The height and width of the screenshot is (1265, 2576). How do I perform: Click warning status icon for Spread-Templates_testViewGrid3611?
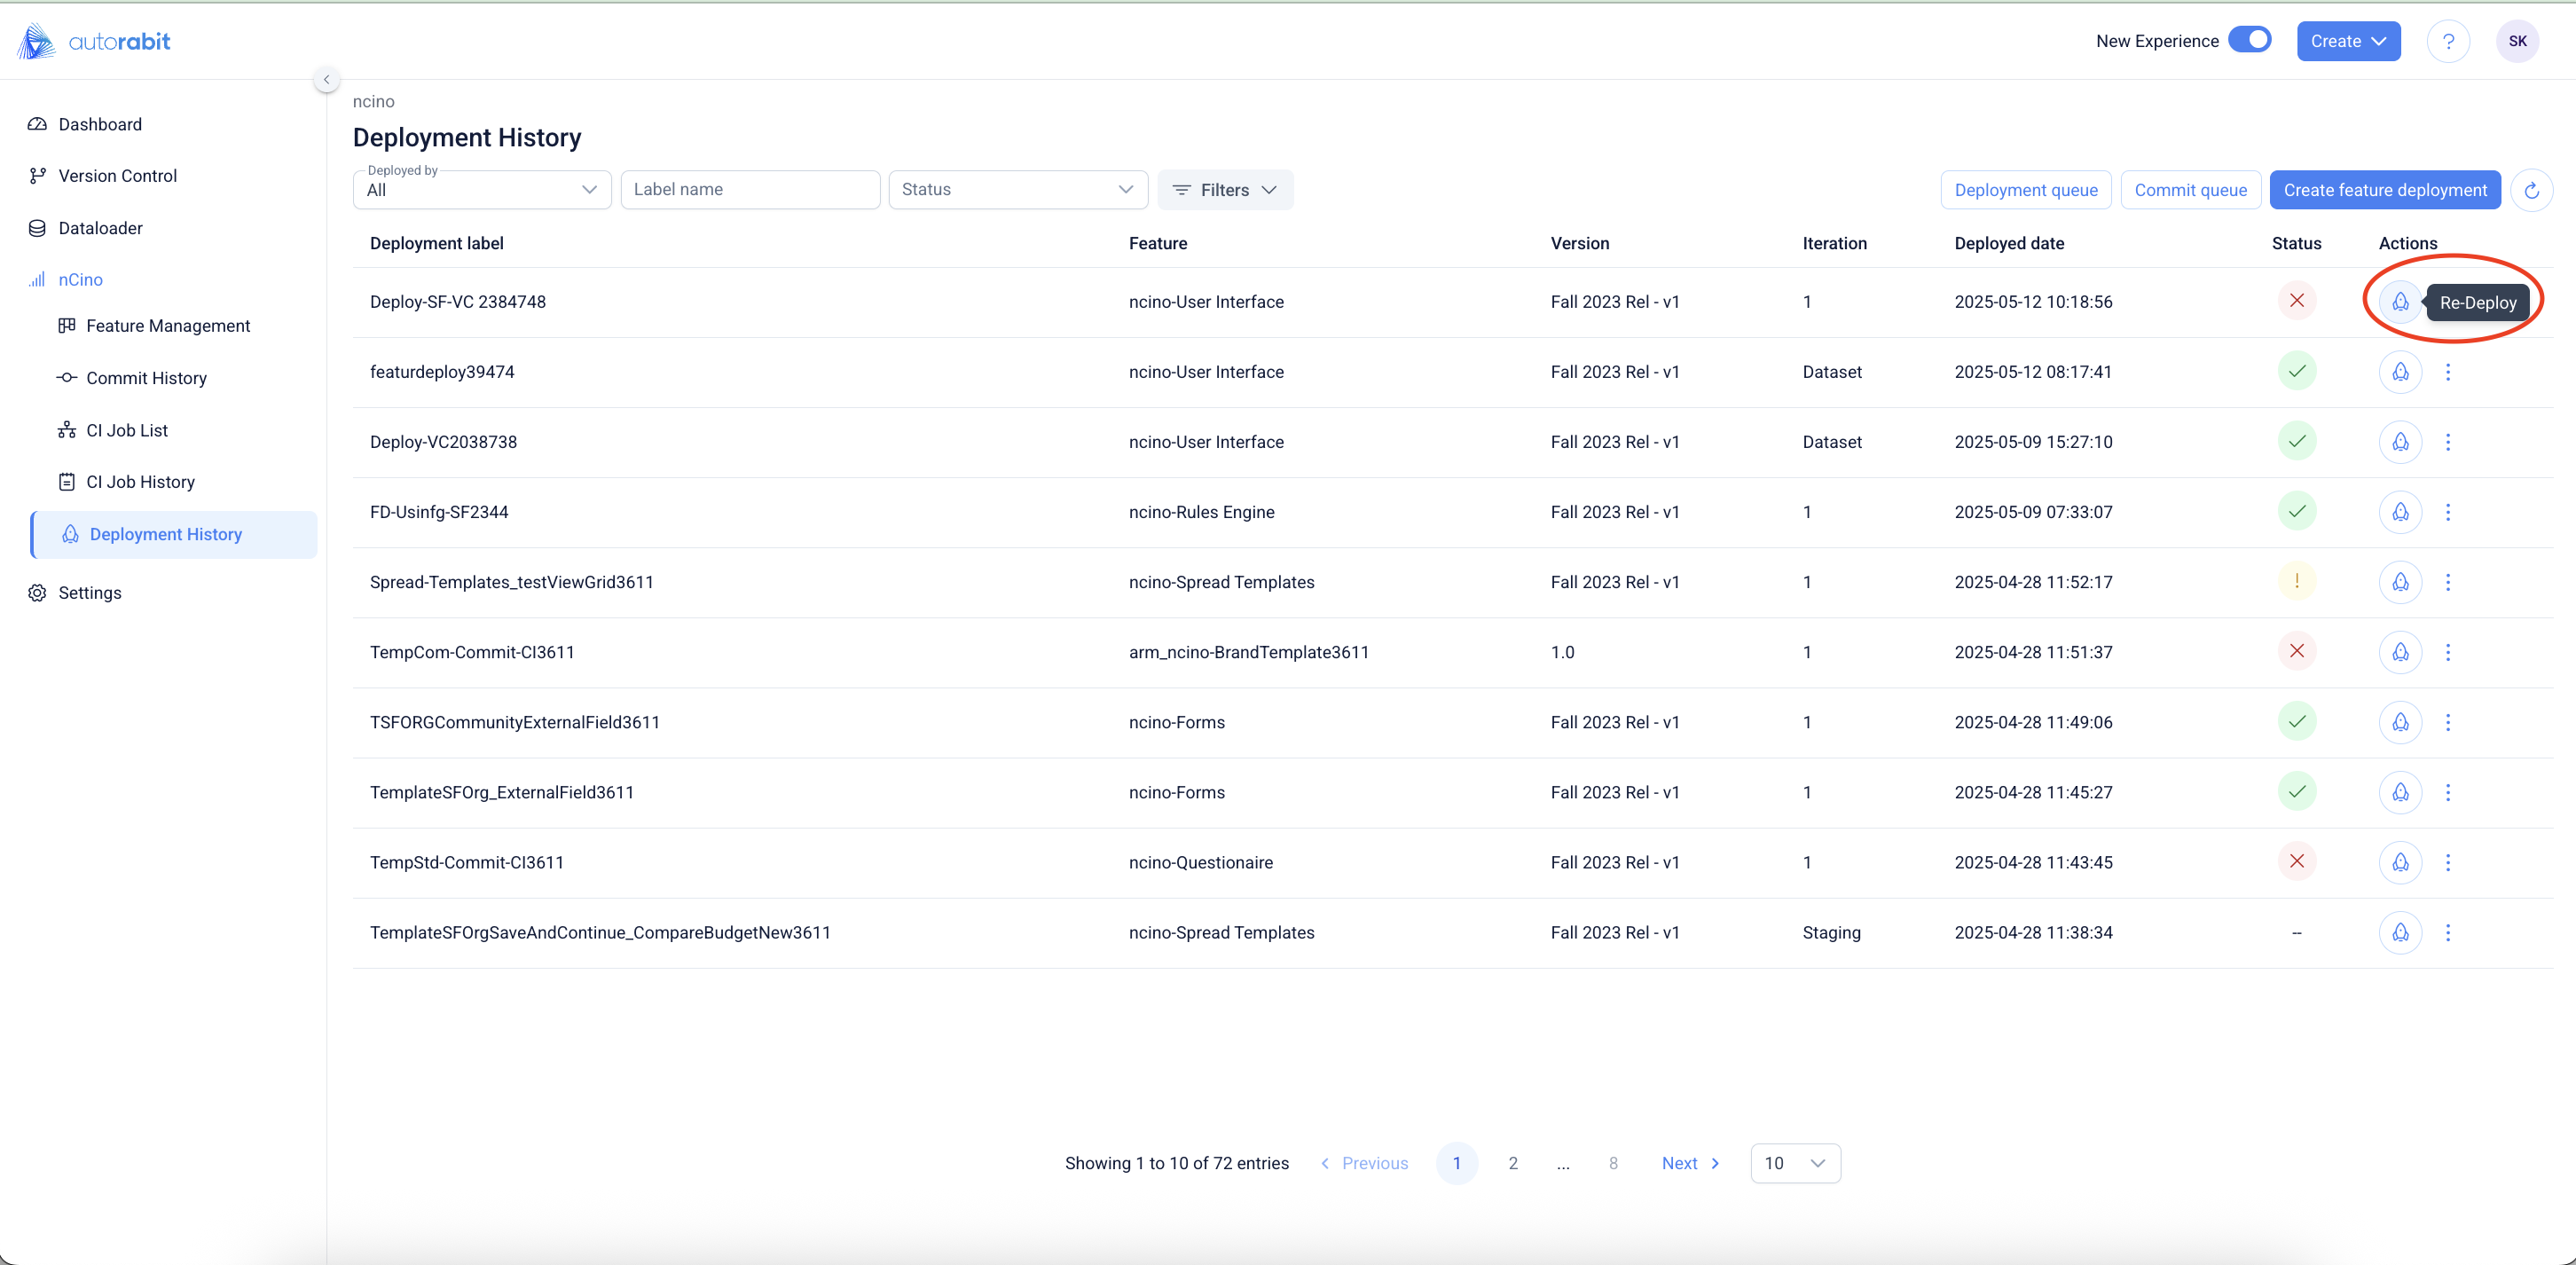(x=2296, y=582)
